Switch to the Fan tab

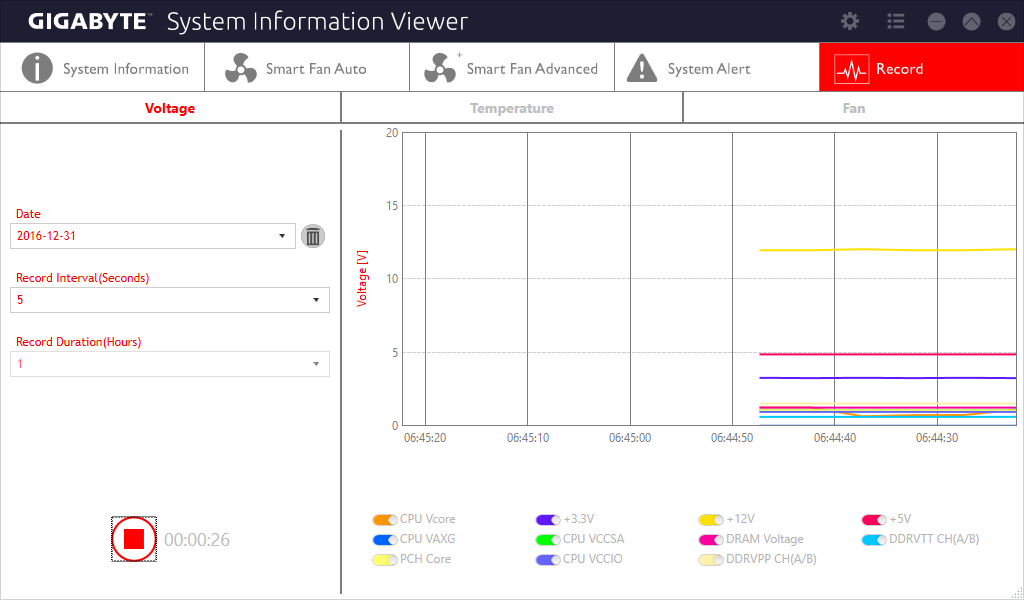pyautogui.click(x=854, y=108)
